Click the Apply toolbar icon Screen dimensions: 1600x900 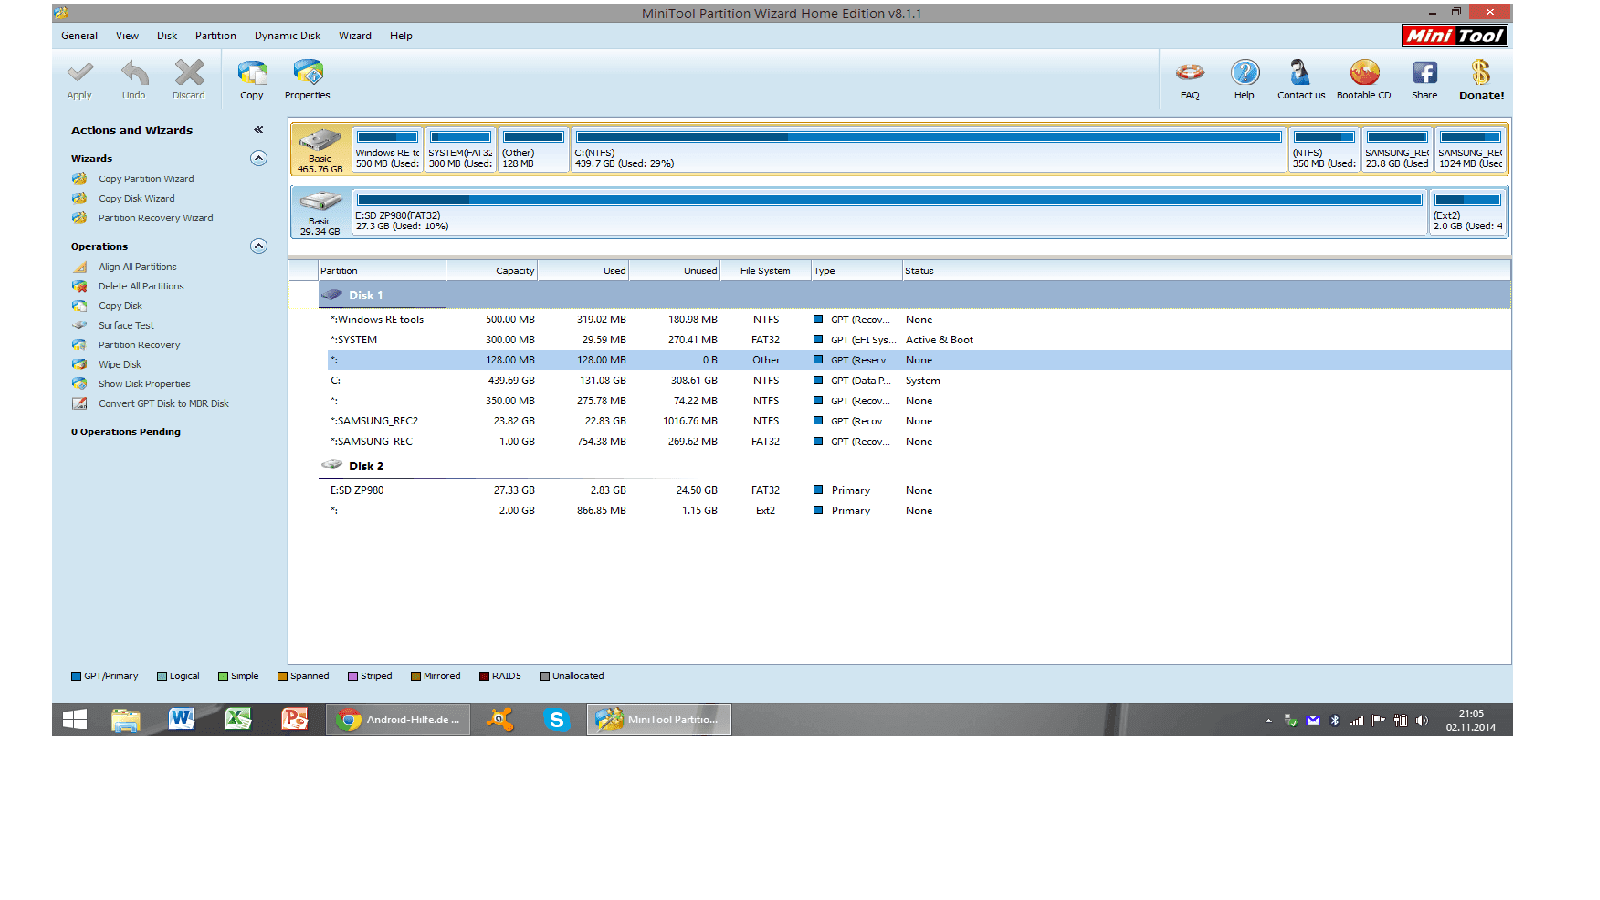pyautogui.click(x=80, y=73)
